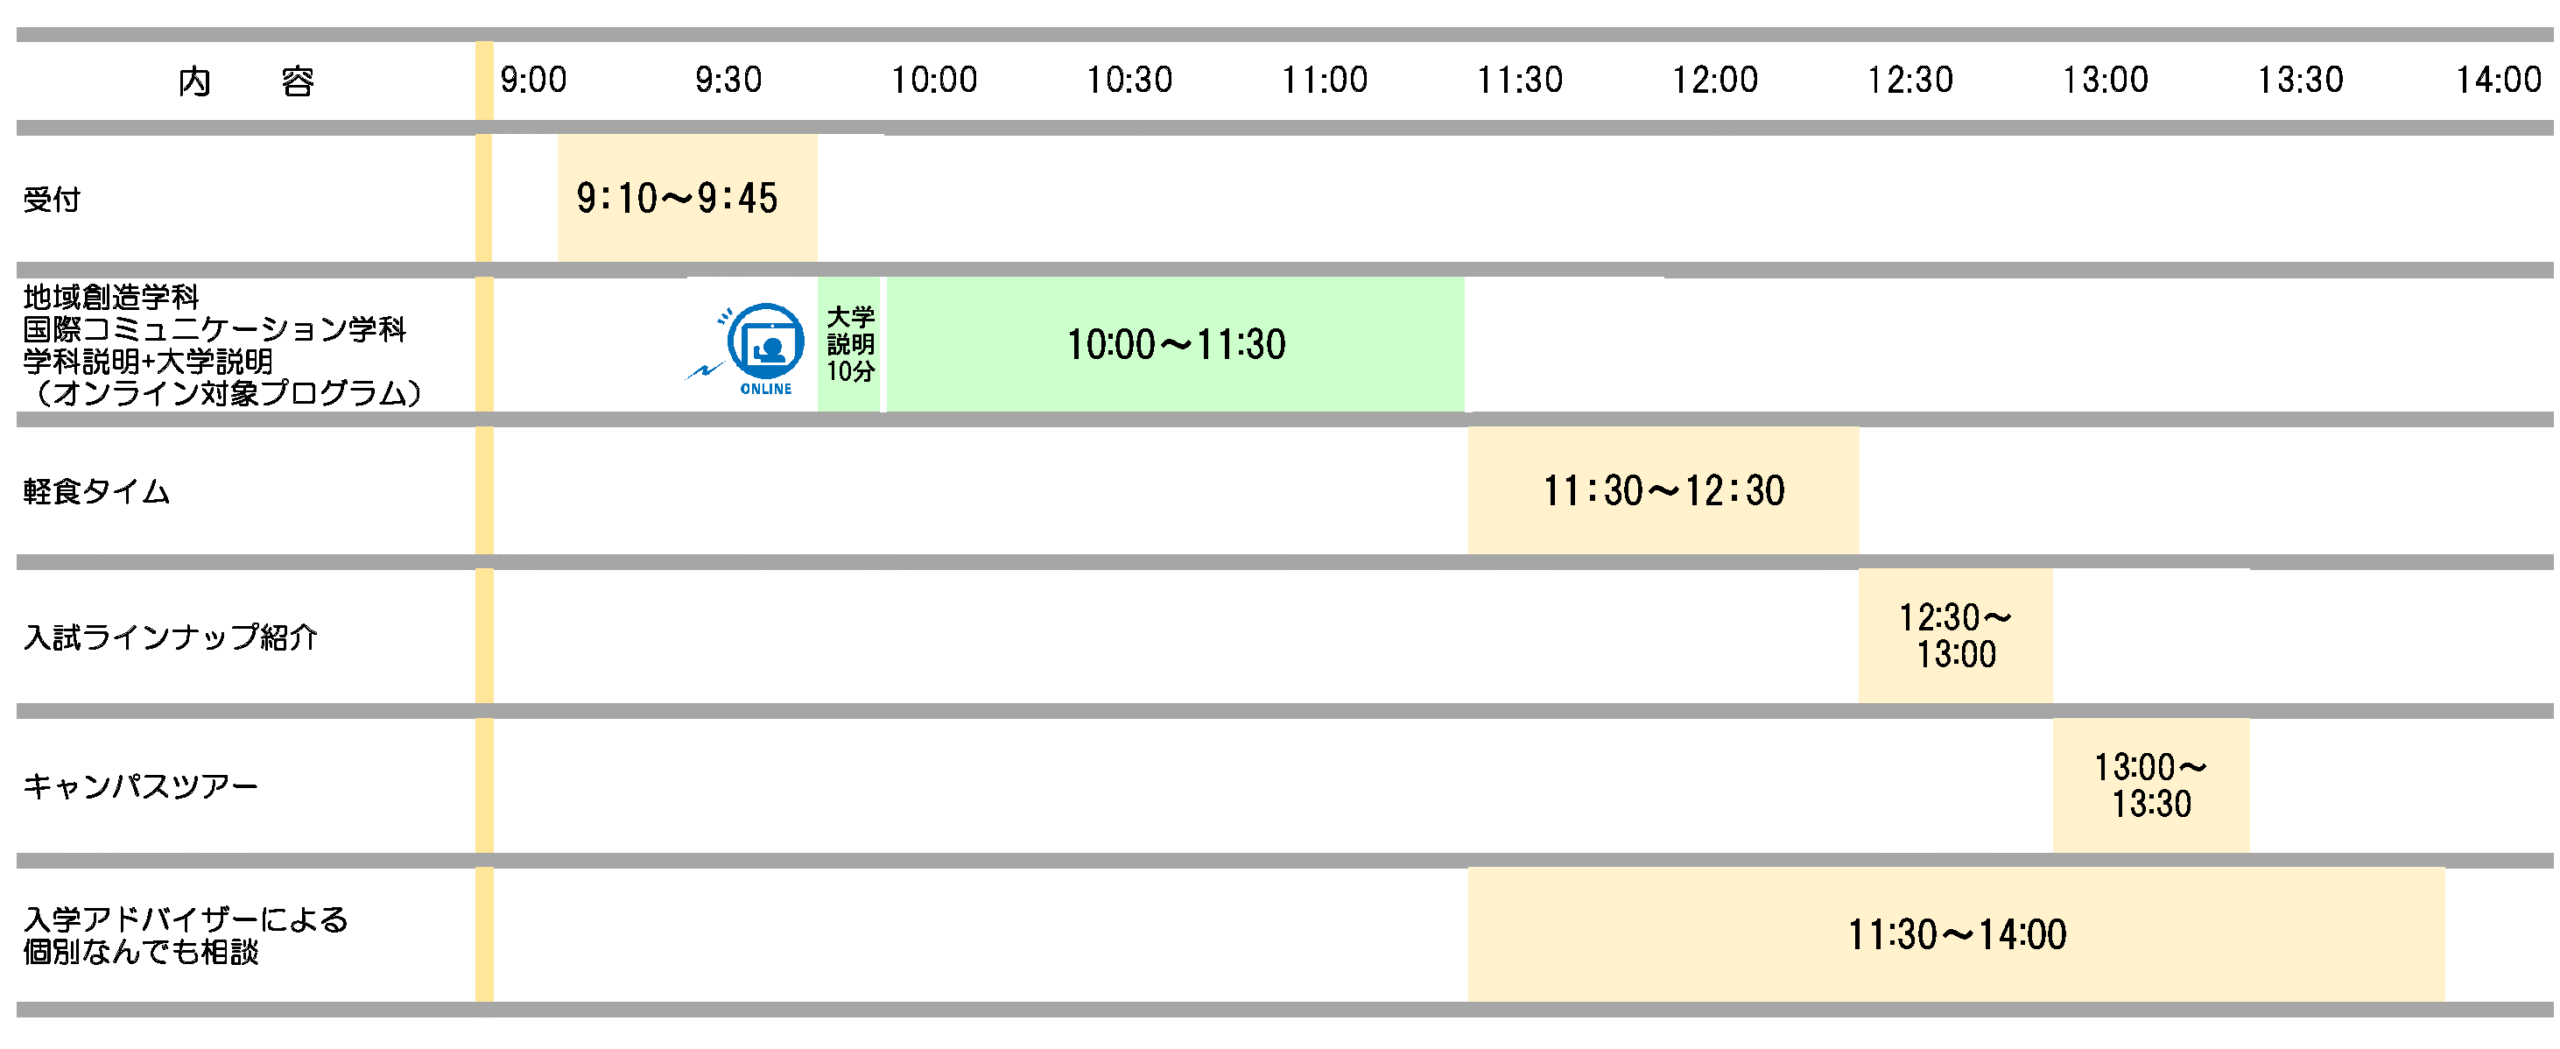This screenshot has height=1049, width=2560.
Task: Click the 入学アドバイザーによる個別なんでも相談 label
Action: pos(185,935)
